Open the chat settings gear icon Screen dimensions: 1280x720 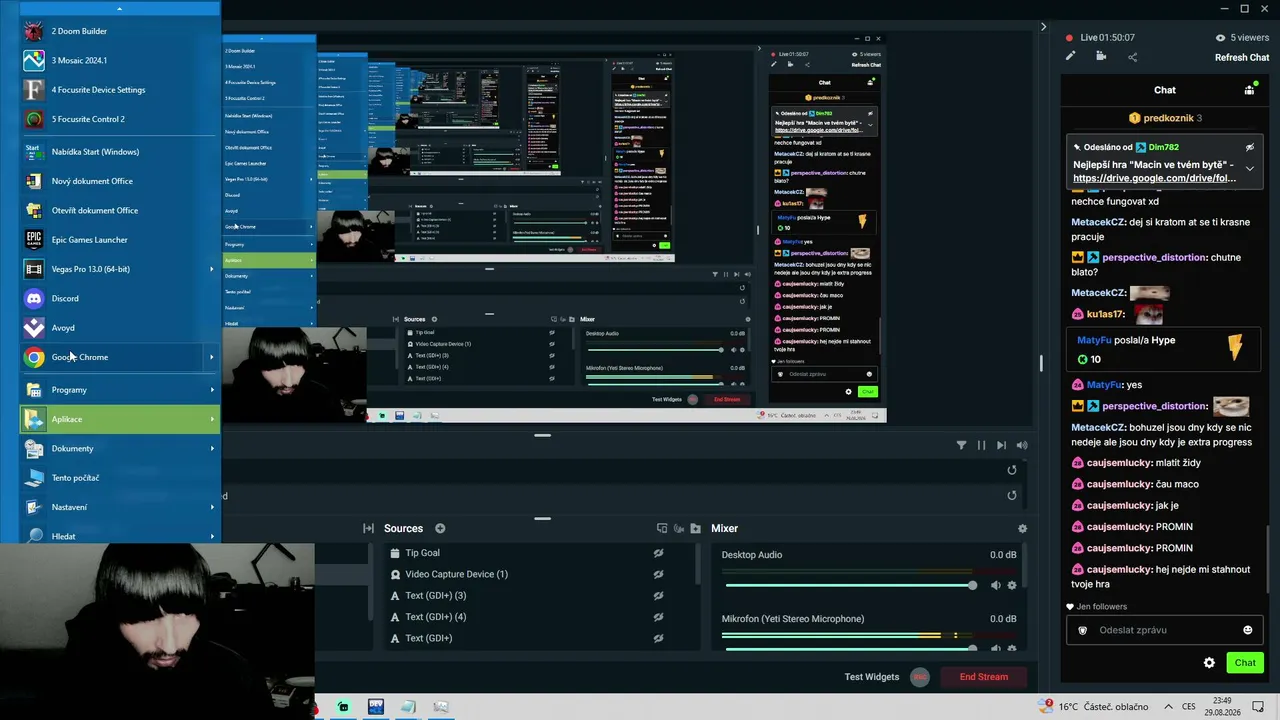click(1209, 662)
